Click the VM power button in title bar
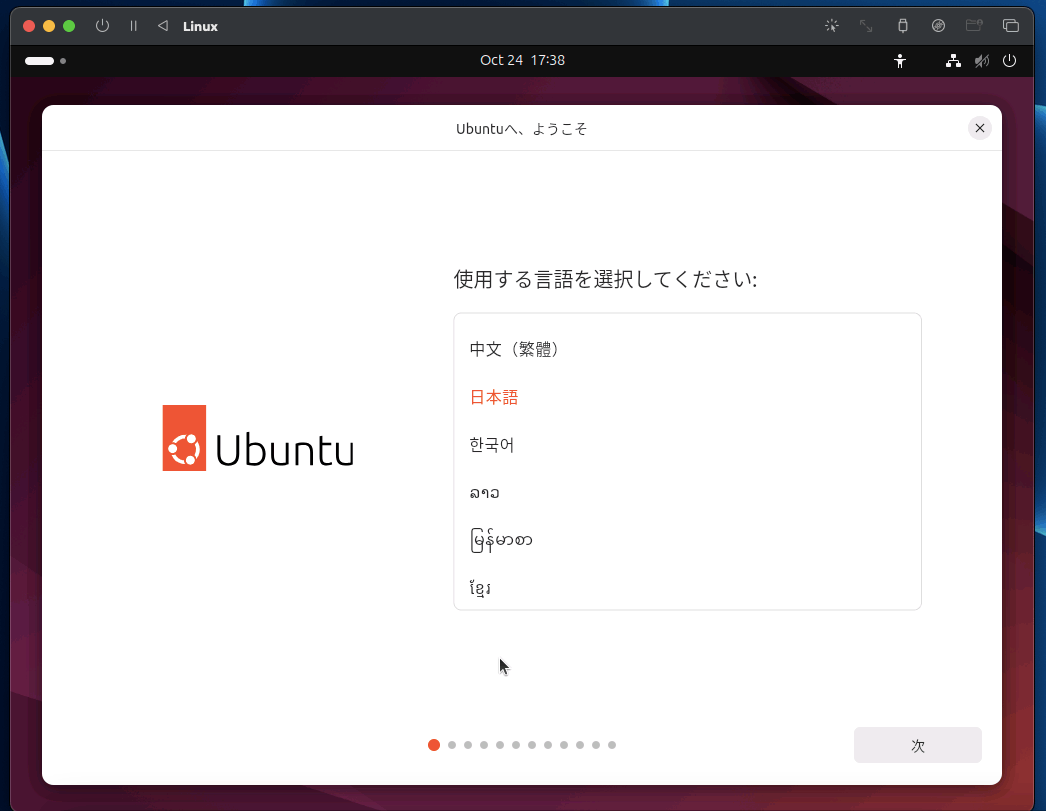The image size is (1046, 811). [102, 26]
